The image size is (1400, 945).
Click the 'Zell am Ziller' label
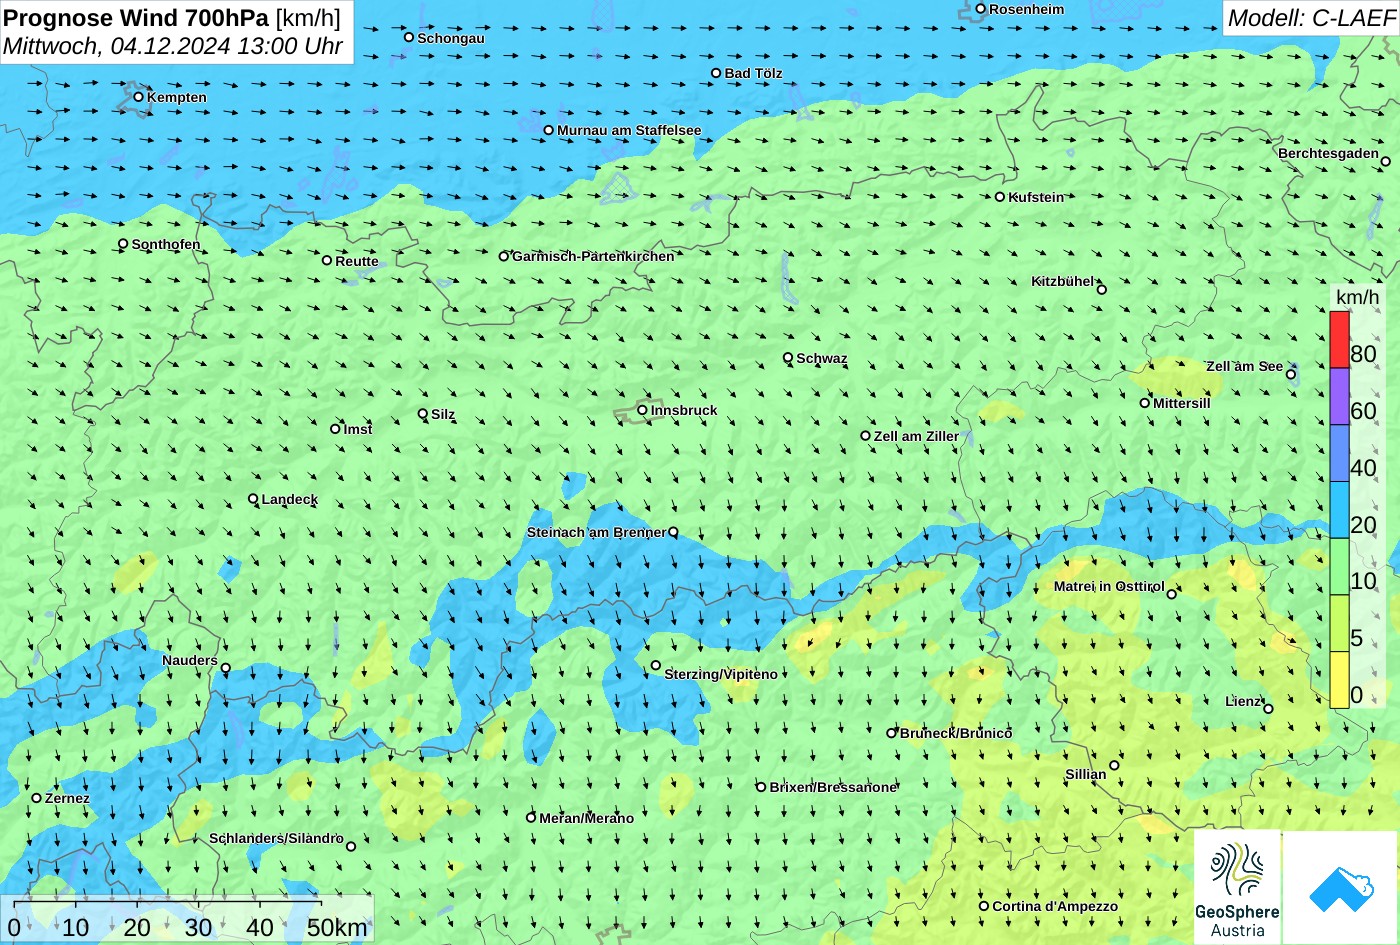coord(916,436)
